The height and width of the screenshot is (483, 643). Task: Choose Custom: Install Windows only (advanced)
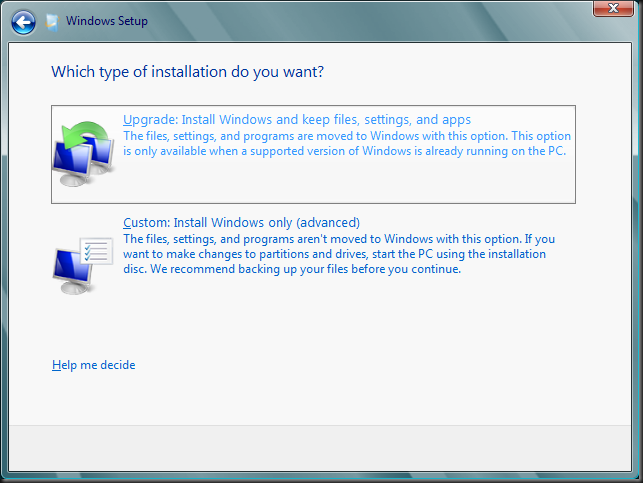(x=242, y=223)
